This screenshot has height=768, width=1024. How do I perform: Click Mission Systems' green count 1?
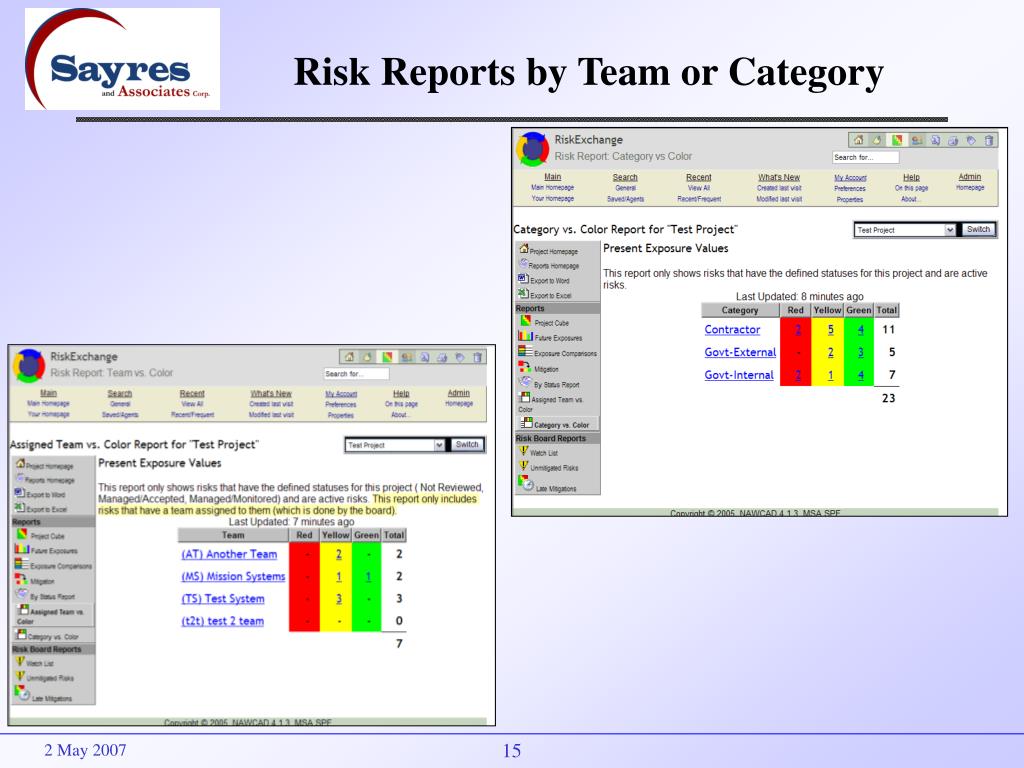click(368, 576)
